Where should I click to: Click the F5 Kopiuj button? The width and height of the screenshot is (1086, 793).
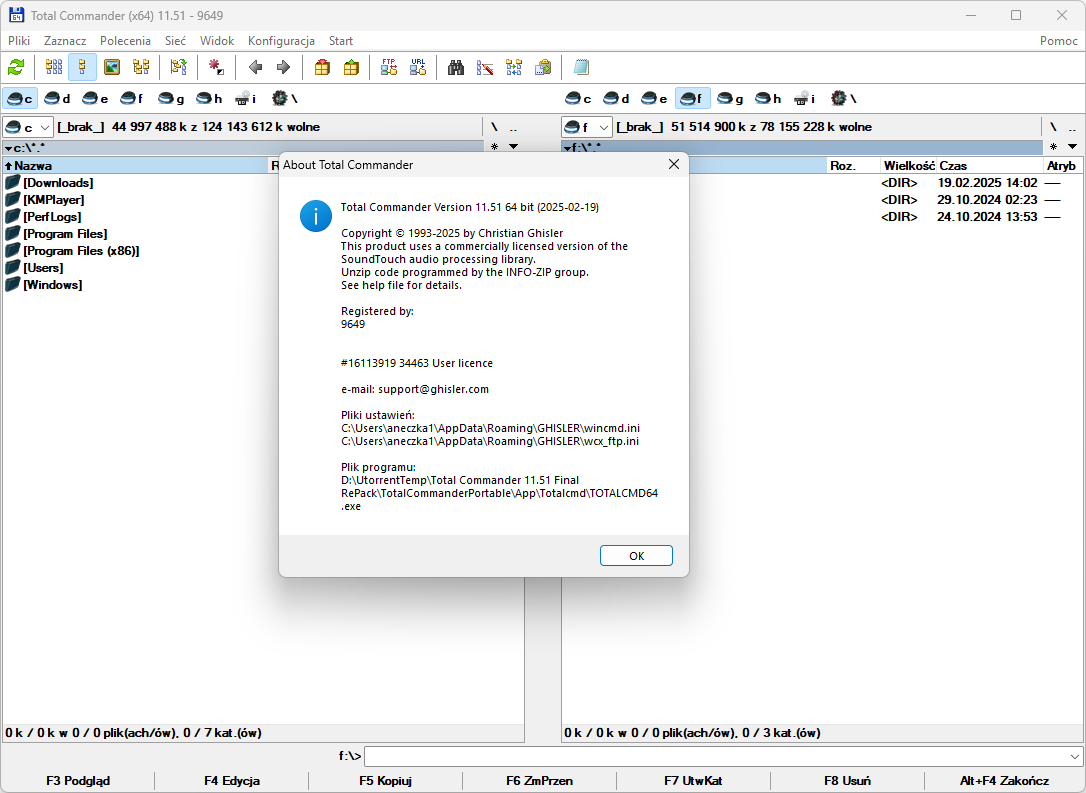(386, 781)
